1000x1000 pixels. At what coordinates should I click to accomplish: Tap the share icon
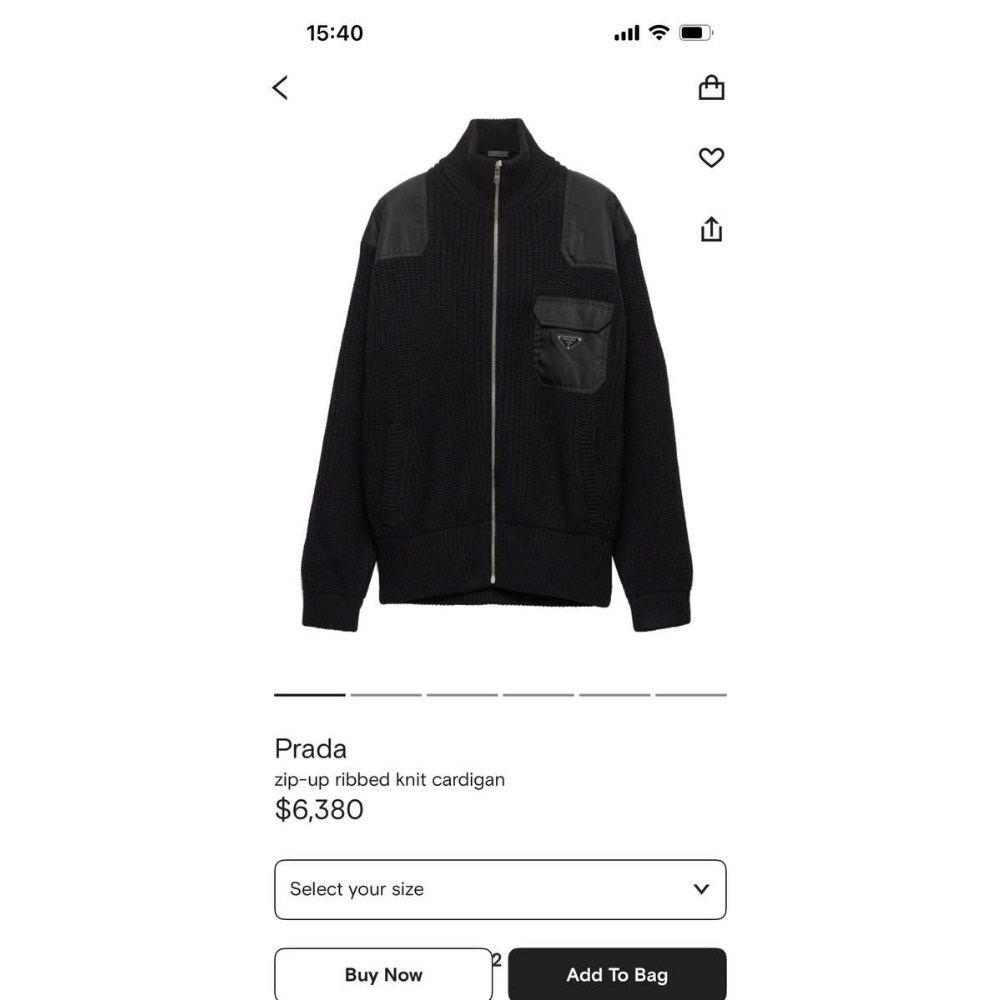pyautogui.click(x=711, y=229)
